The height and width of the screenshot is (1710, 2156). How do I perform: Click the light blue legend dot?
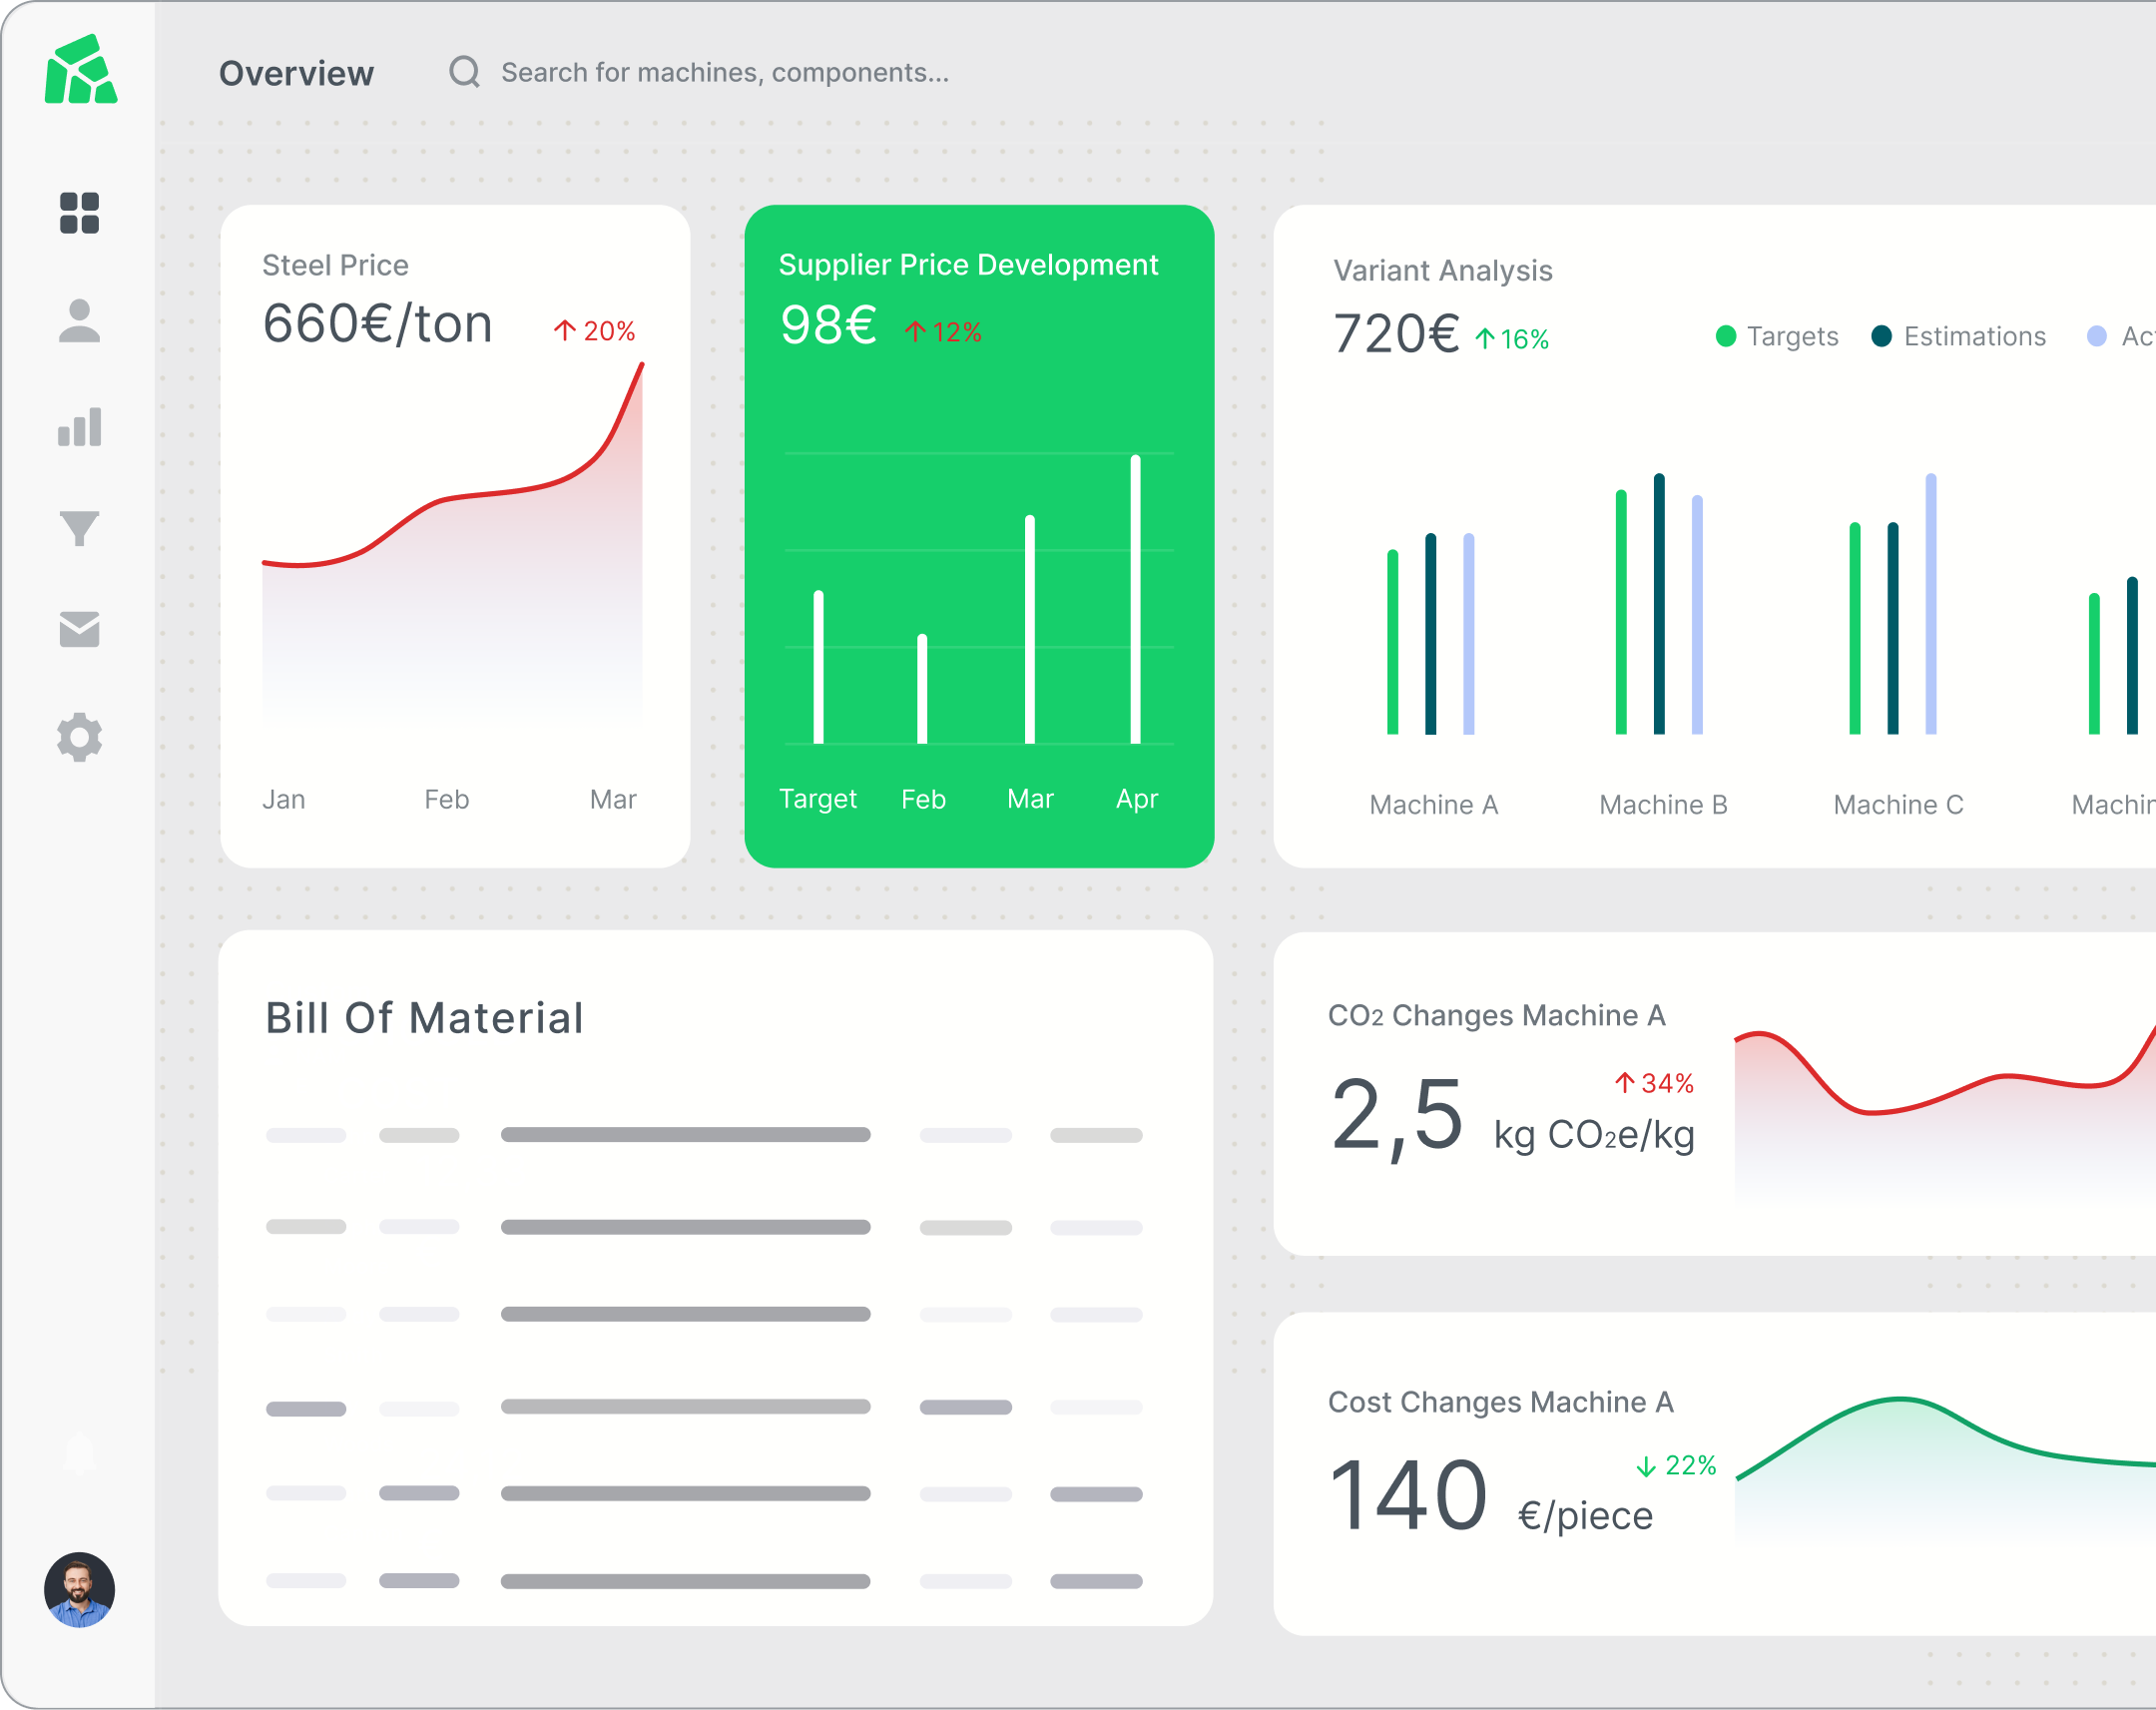[2096, 336]
